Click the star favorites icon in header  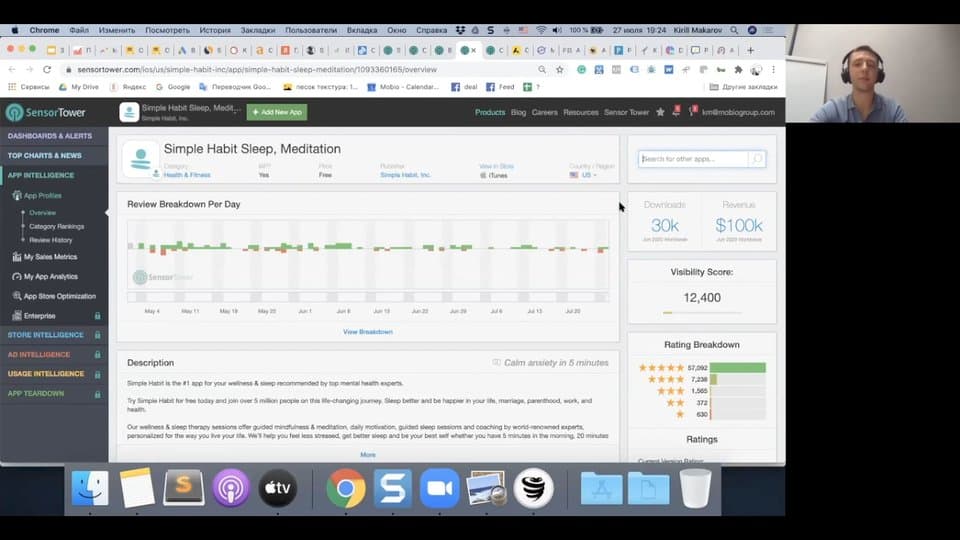(x=660, y=112)
